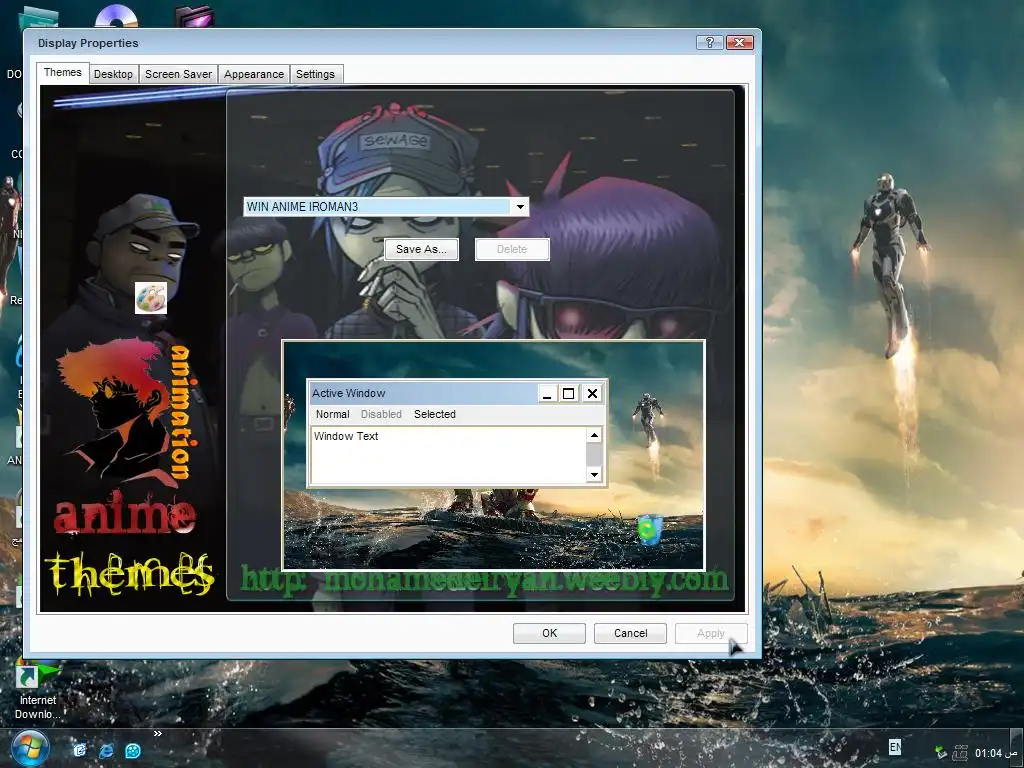Viewport: 1024px width, 768px height.
Task: Click Normal in preview menu bar
Action: [332, 414]
